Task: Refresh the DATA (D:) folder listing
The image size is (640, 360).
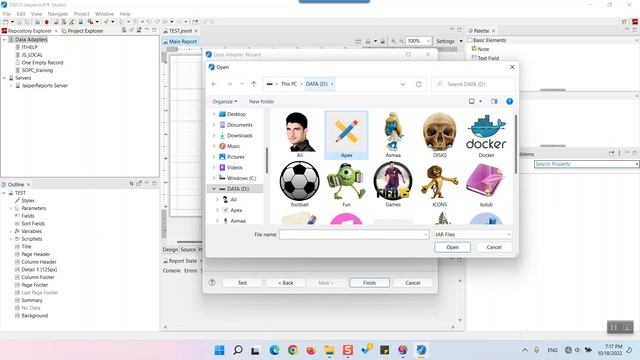Action: point(418,84)
